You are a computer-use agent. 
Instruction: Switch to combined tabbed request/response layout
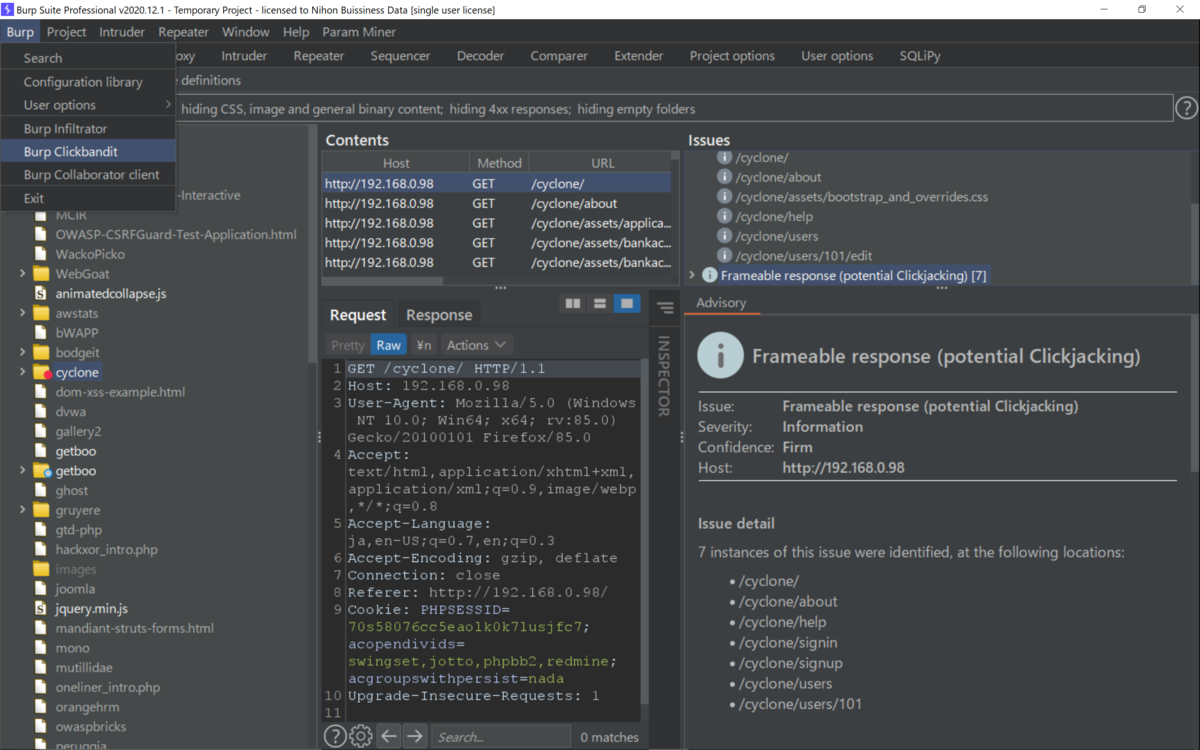point(627,303)
